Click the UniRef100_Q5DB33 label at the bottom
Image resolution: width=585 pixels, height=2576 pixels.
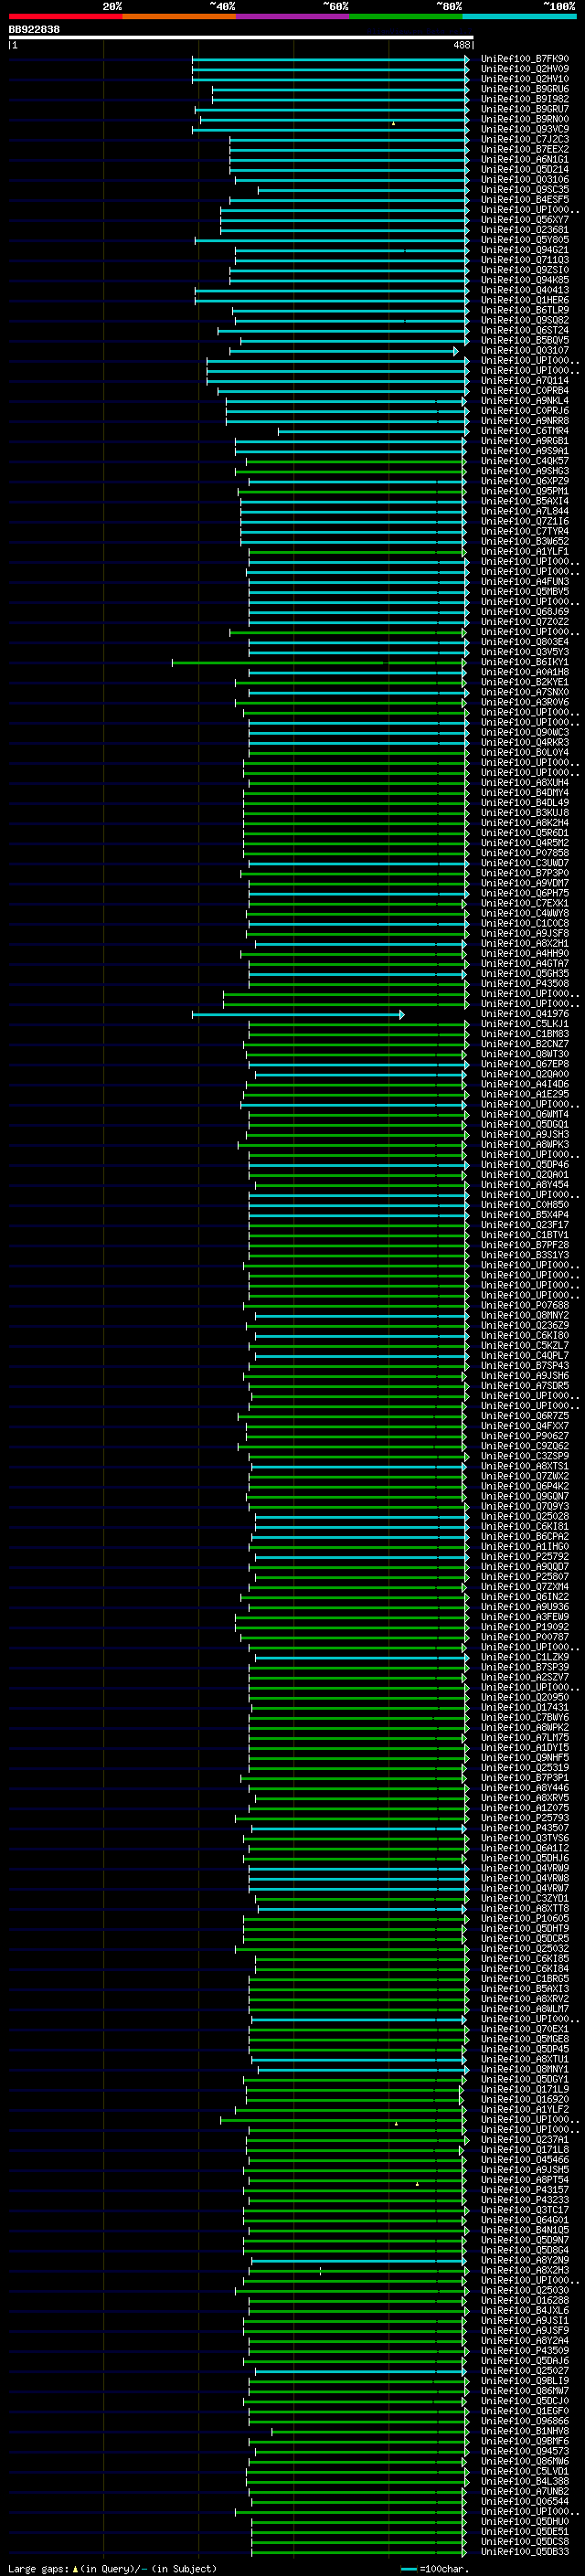525,2551
